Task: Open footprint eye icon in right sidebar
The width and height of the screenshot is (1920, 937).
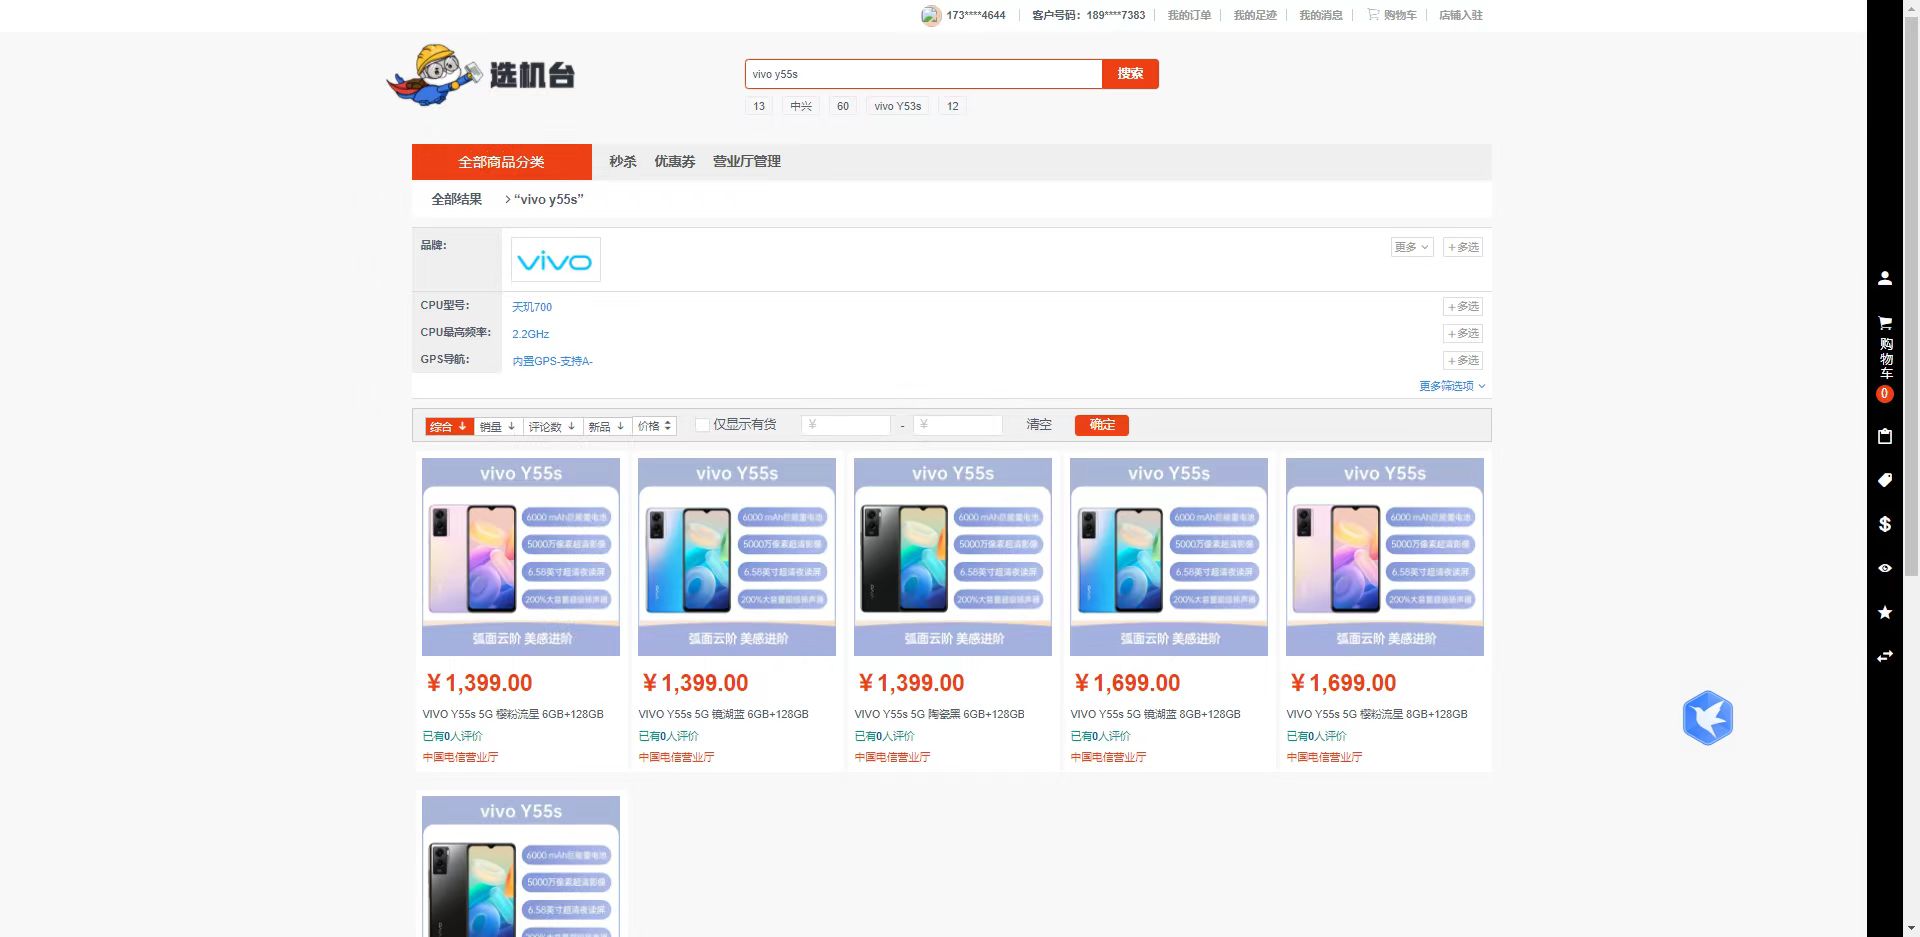Action: tap(1885, 568)
